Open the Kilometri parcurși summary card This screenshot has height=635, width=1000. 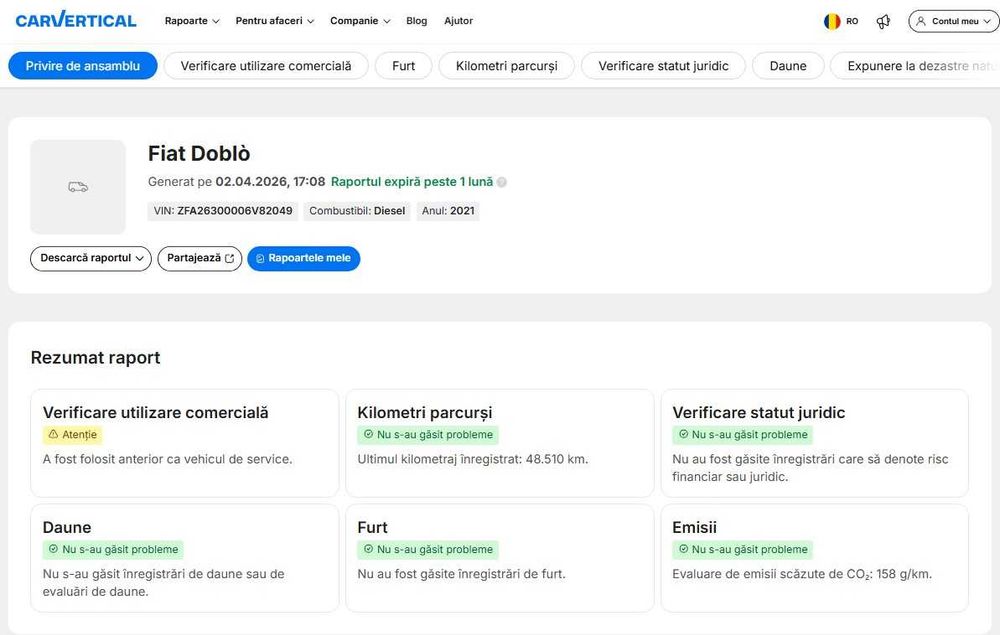click(499, 443)
